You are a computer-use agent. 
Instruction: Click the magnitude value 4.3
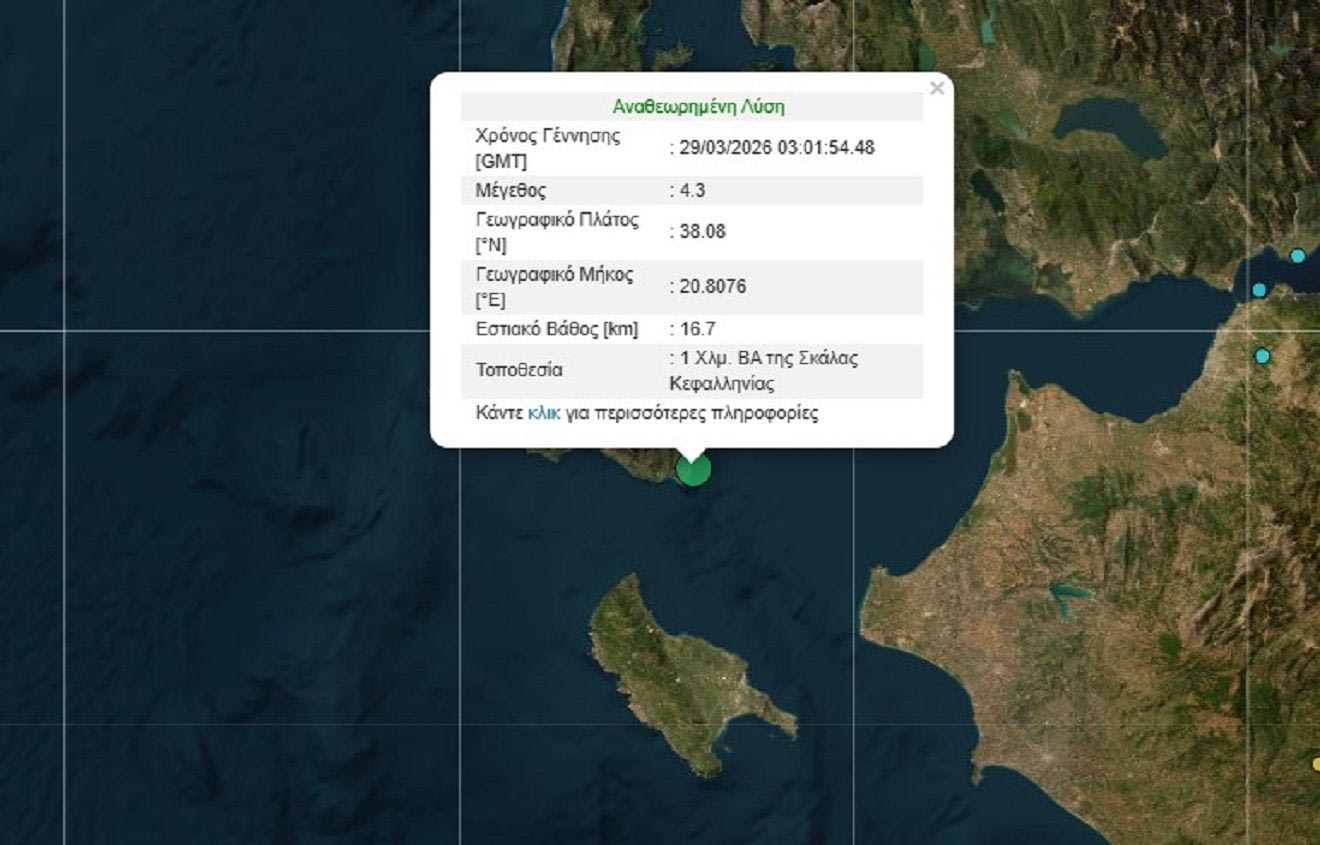[x=692, y=190]
